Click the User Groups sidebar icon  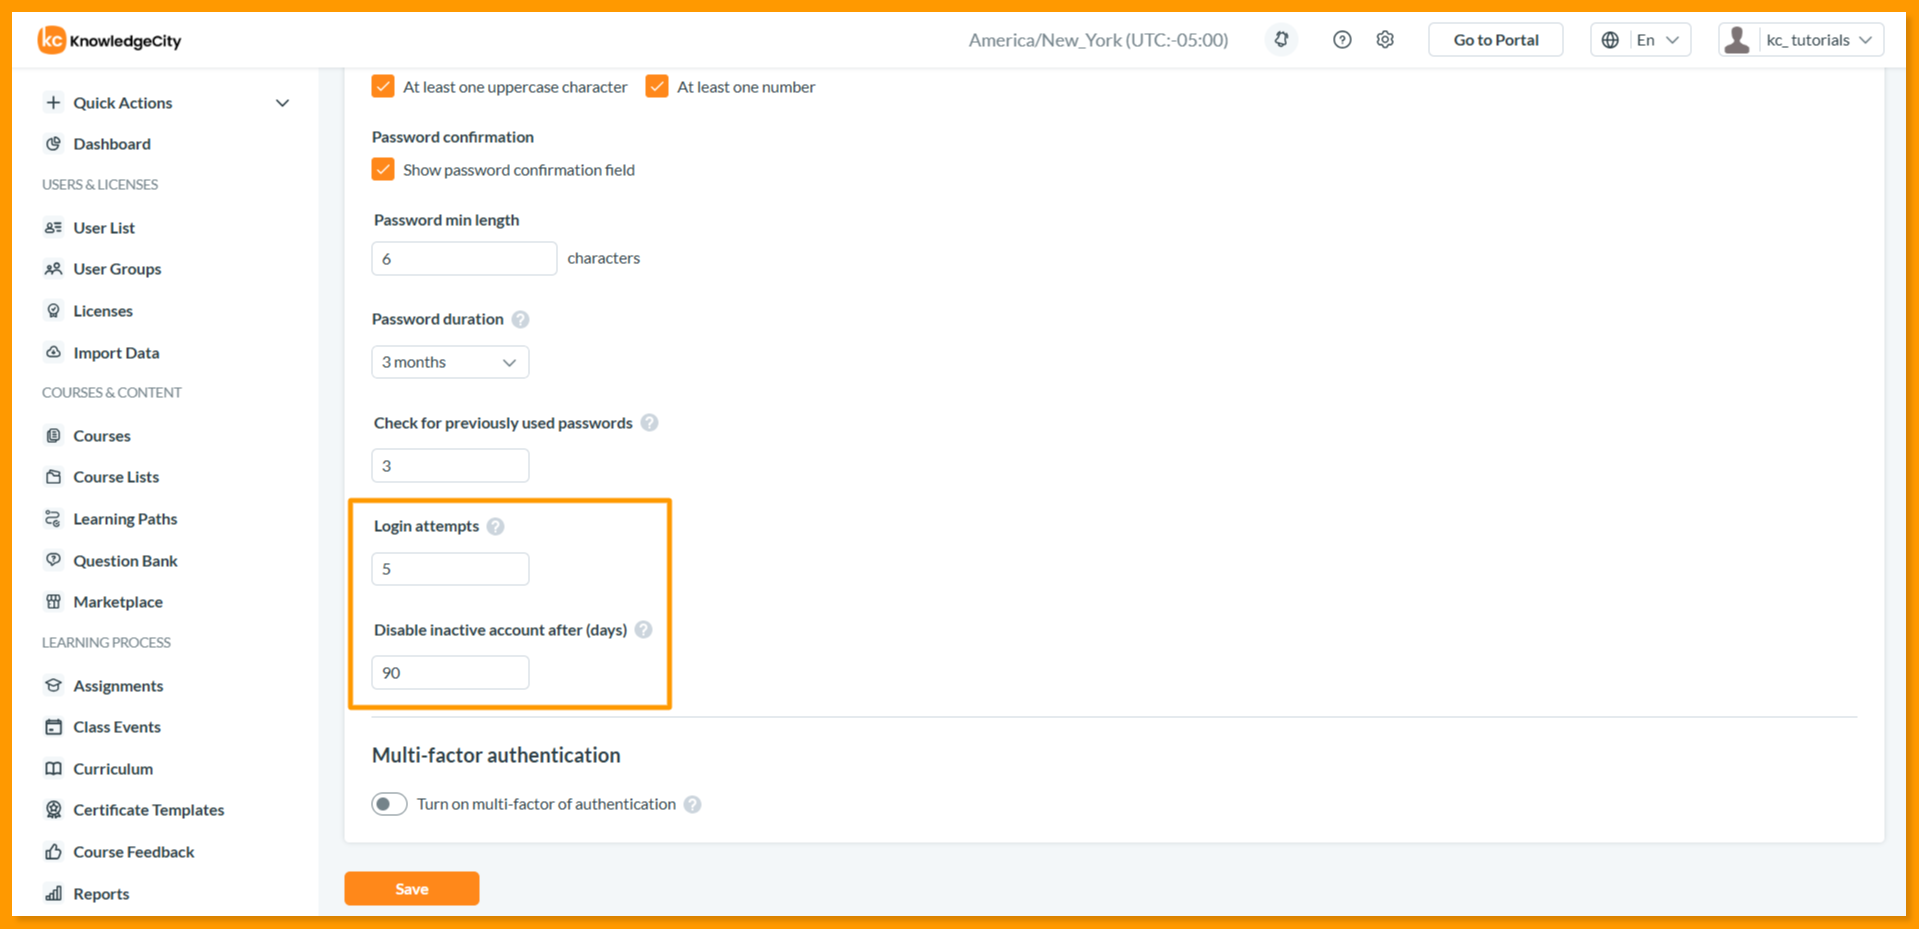[x=54, y=268]
